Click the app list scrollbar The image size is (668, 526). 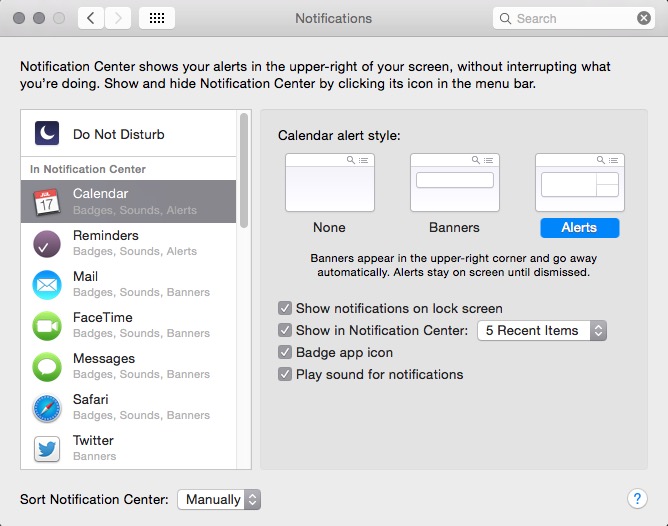(244, 170)
